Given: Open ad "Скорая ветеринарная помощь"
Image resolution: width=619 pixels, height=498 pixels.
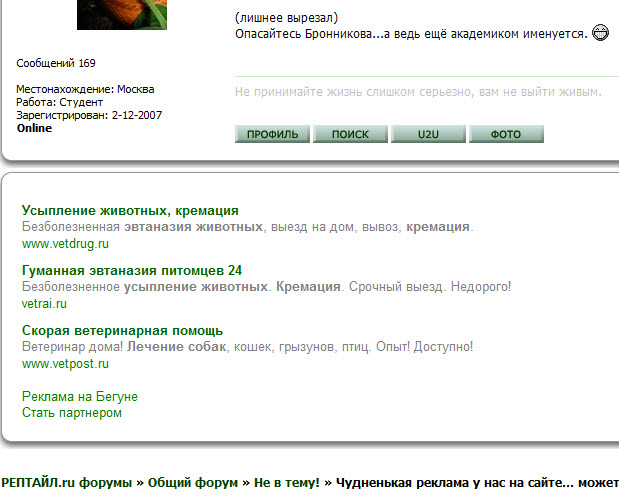Looking at the screenshot, I should pyautogui.click(x=122, y=331).
